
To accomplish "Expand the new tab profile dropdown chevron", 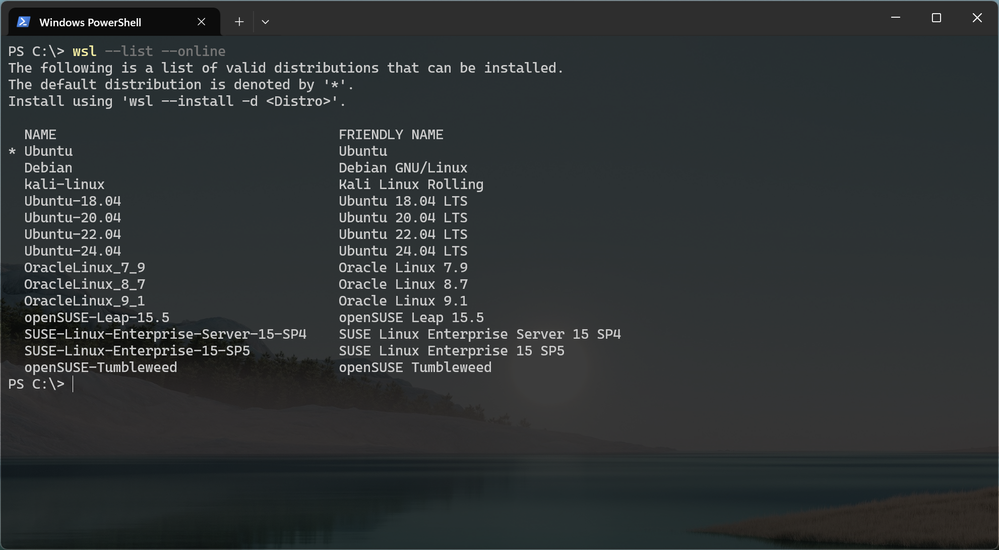I will (x=265, y=21).
